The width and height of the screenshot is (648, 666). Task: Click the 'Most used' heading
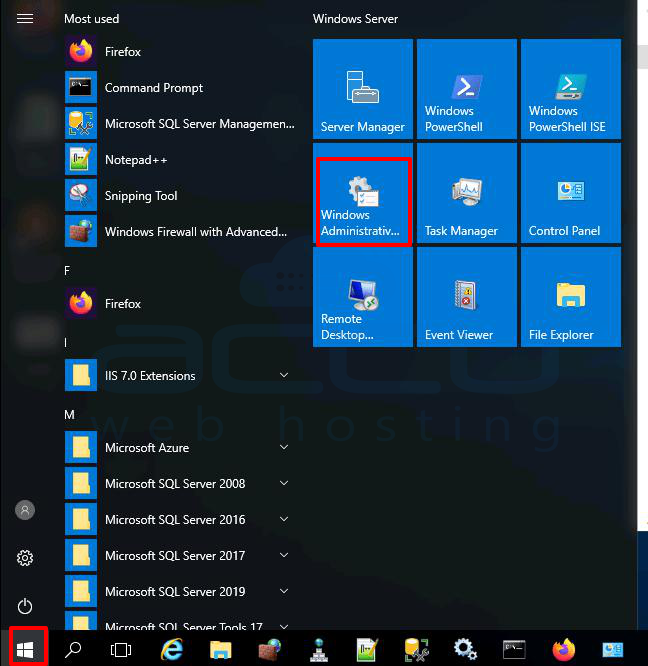pyautogui.click(x=91, y=19)
